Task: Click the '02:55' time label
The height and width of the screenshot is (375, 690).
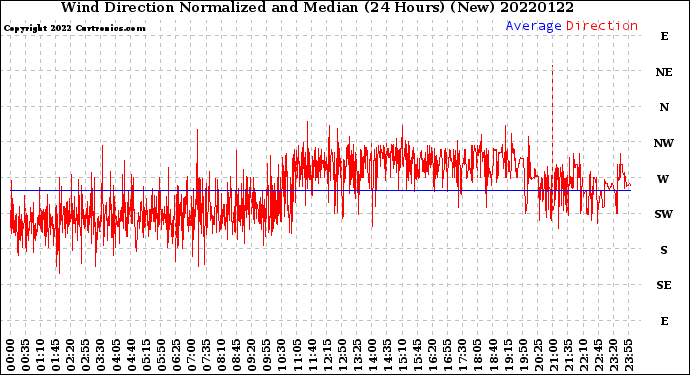Action: coord(86,356)
